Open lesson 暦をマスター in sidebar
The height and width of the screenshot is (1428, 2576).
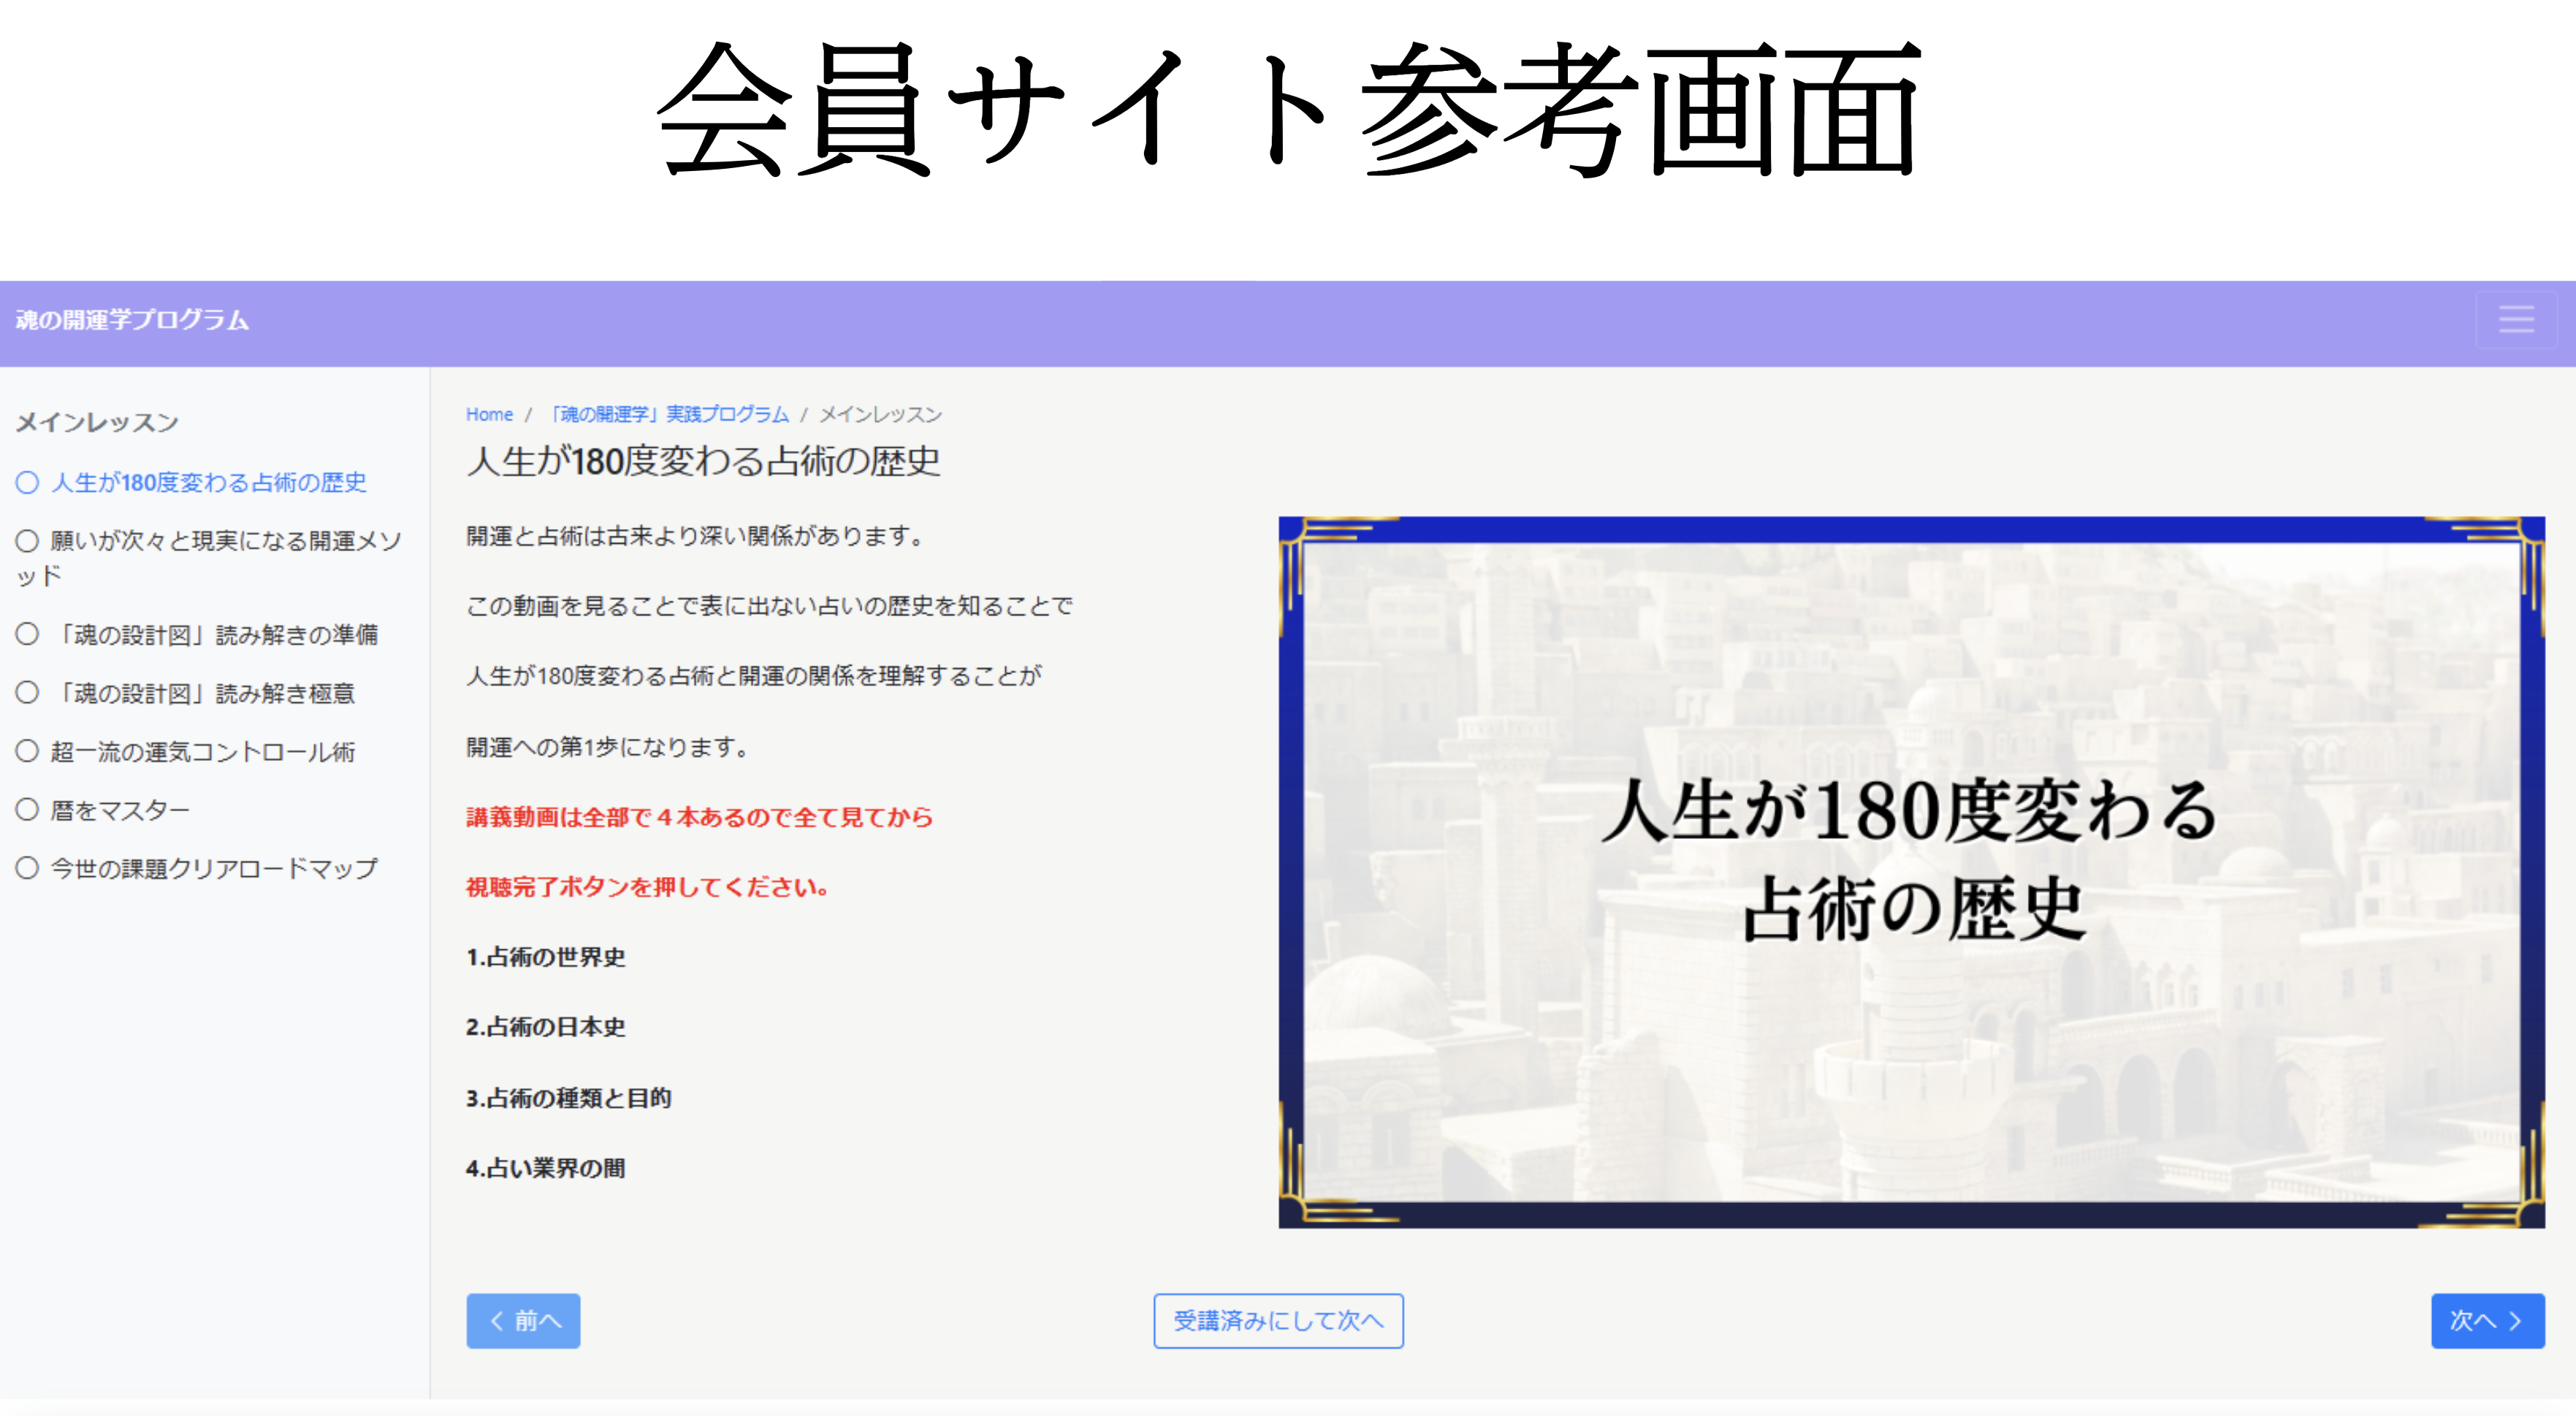click(120, 810)
